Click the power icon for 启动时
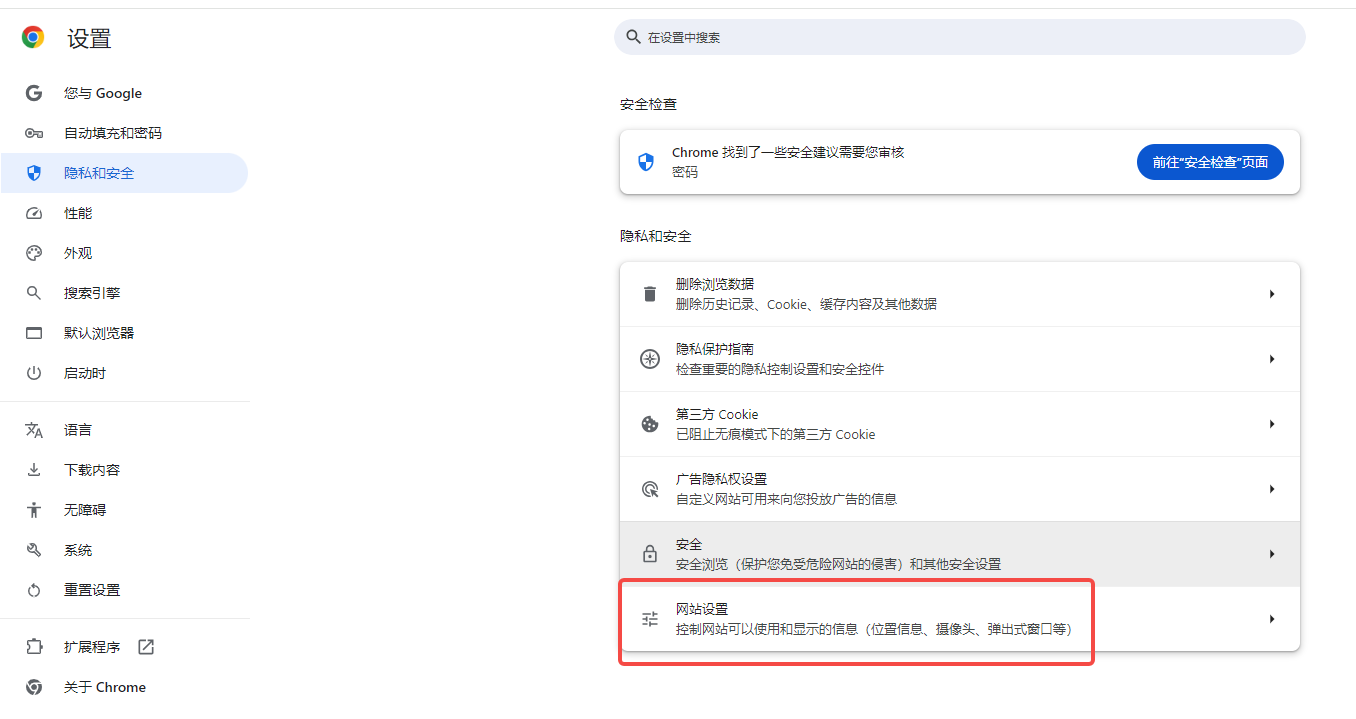The height and width of the screenshot is (719, 1356). point(34,373)
